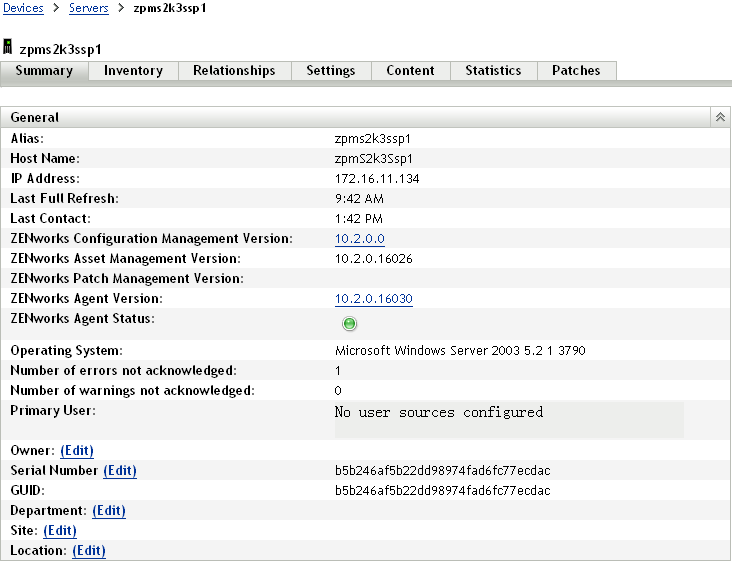Go to the Settings tab
The height and width of the screenshot is (562, 732).
pos(330,71)
